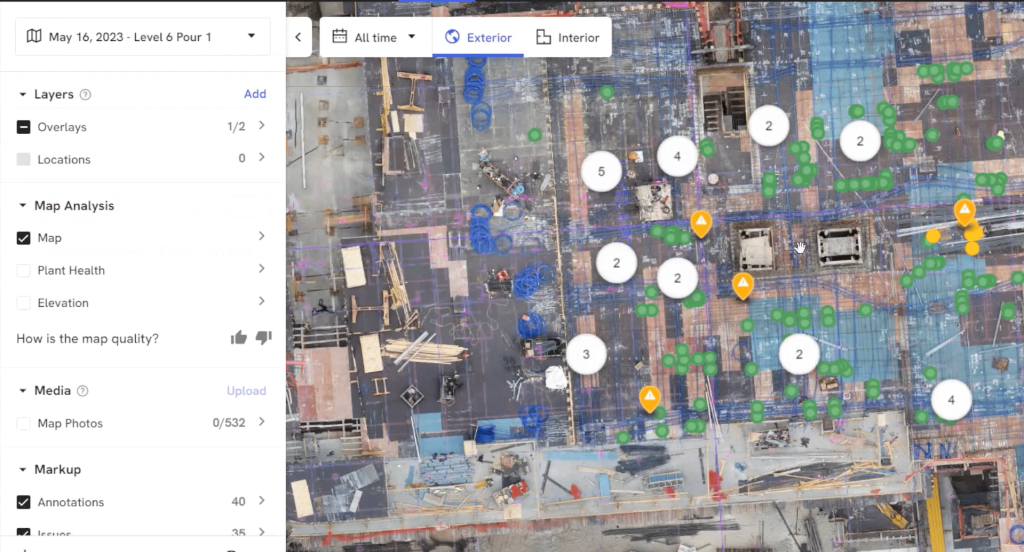Click the cluster marker 4 beside marker 5
Screen dimensions: 1024x552
click(x=677, y=156)
